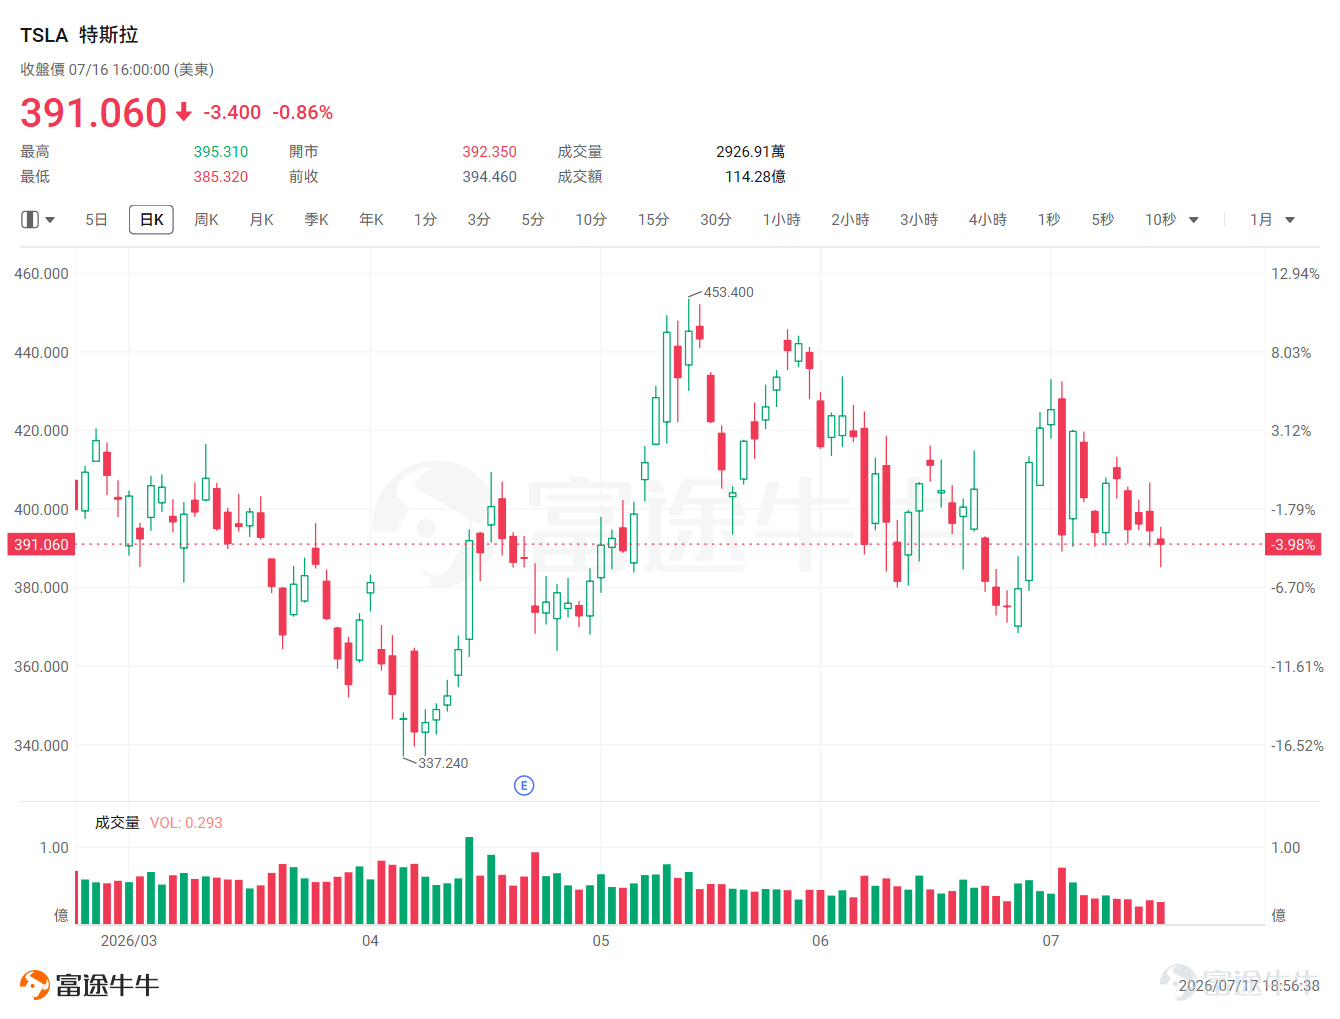Click the 391.060 current price axis tag
This screenshot has height=1019, width=1340.
tap(41, 545)
